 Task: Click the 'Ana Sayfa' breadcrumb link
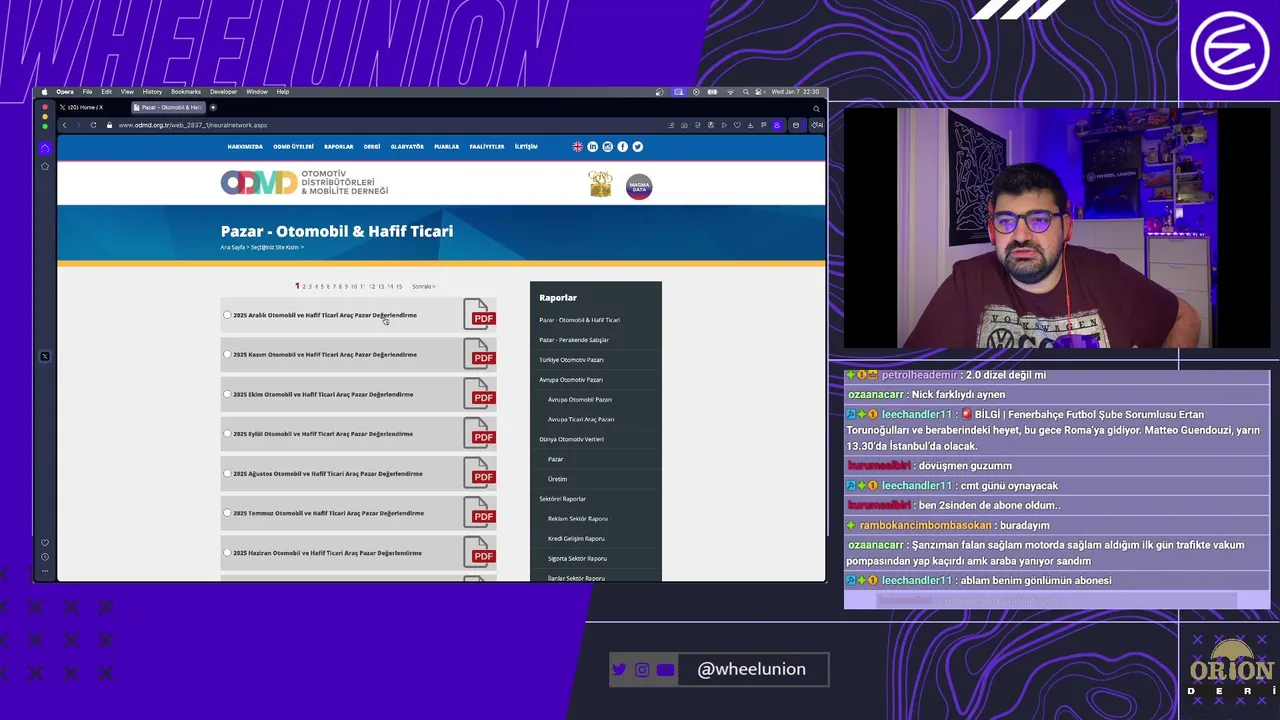point(232,247)
